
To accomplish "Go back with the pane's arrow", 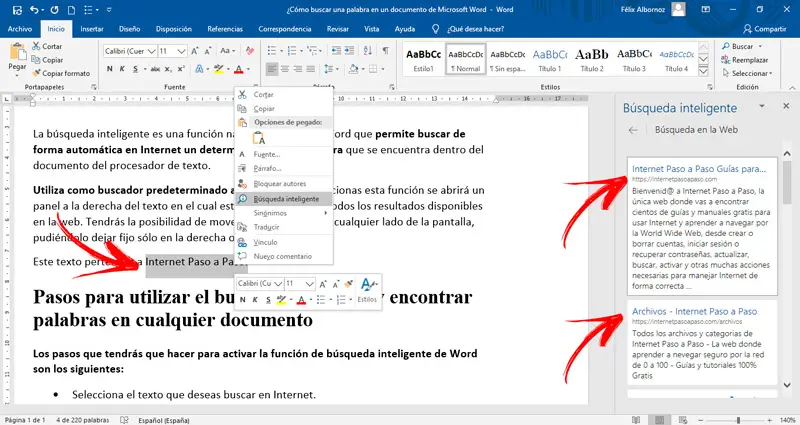I will 633,130.
